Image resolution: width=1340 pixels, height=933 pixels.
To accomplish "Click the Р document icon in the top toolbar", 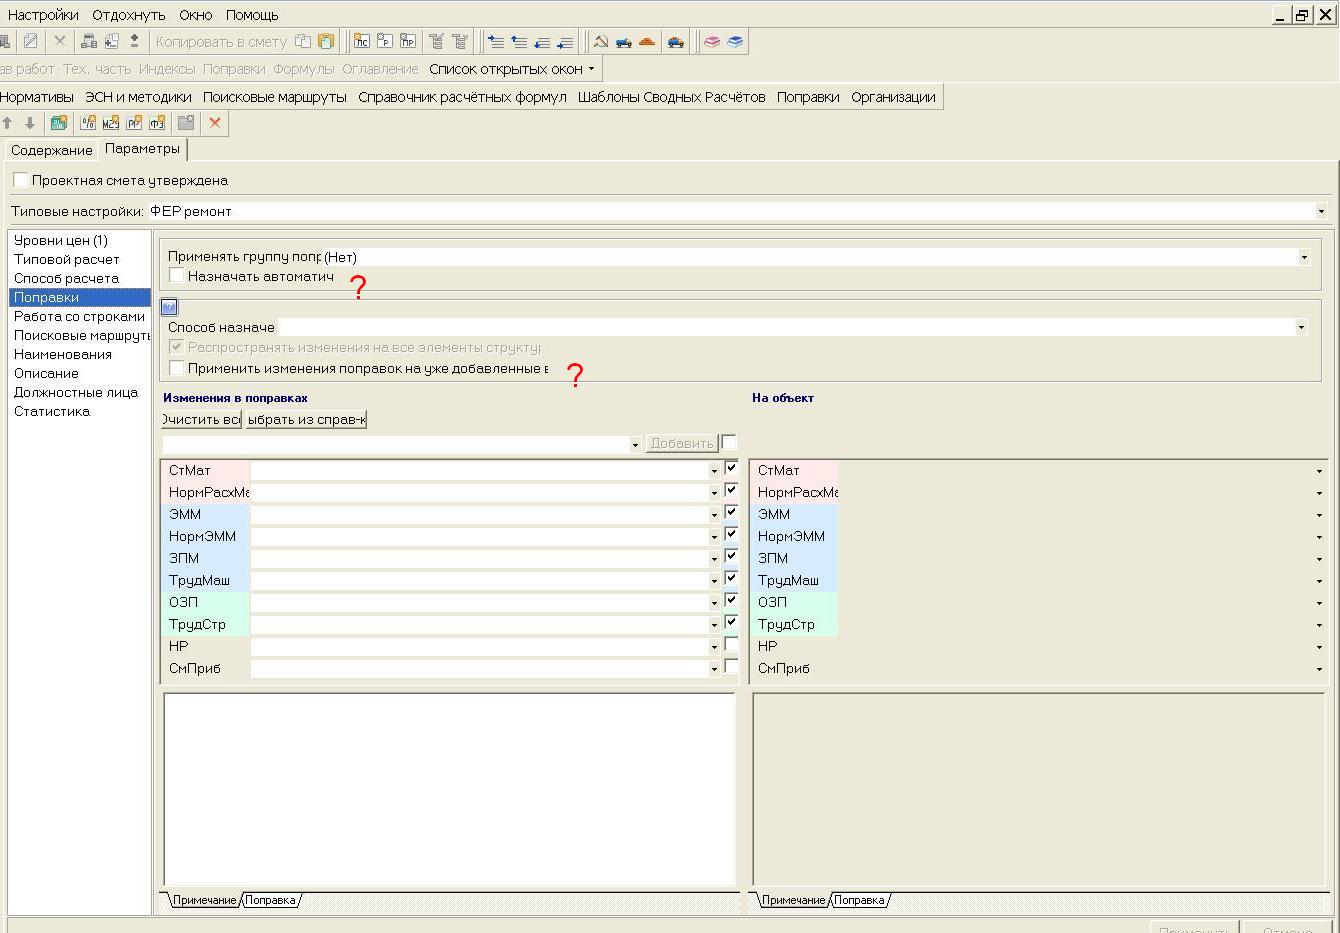I will click(384, 41).
